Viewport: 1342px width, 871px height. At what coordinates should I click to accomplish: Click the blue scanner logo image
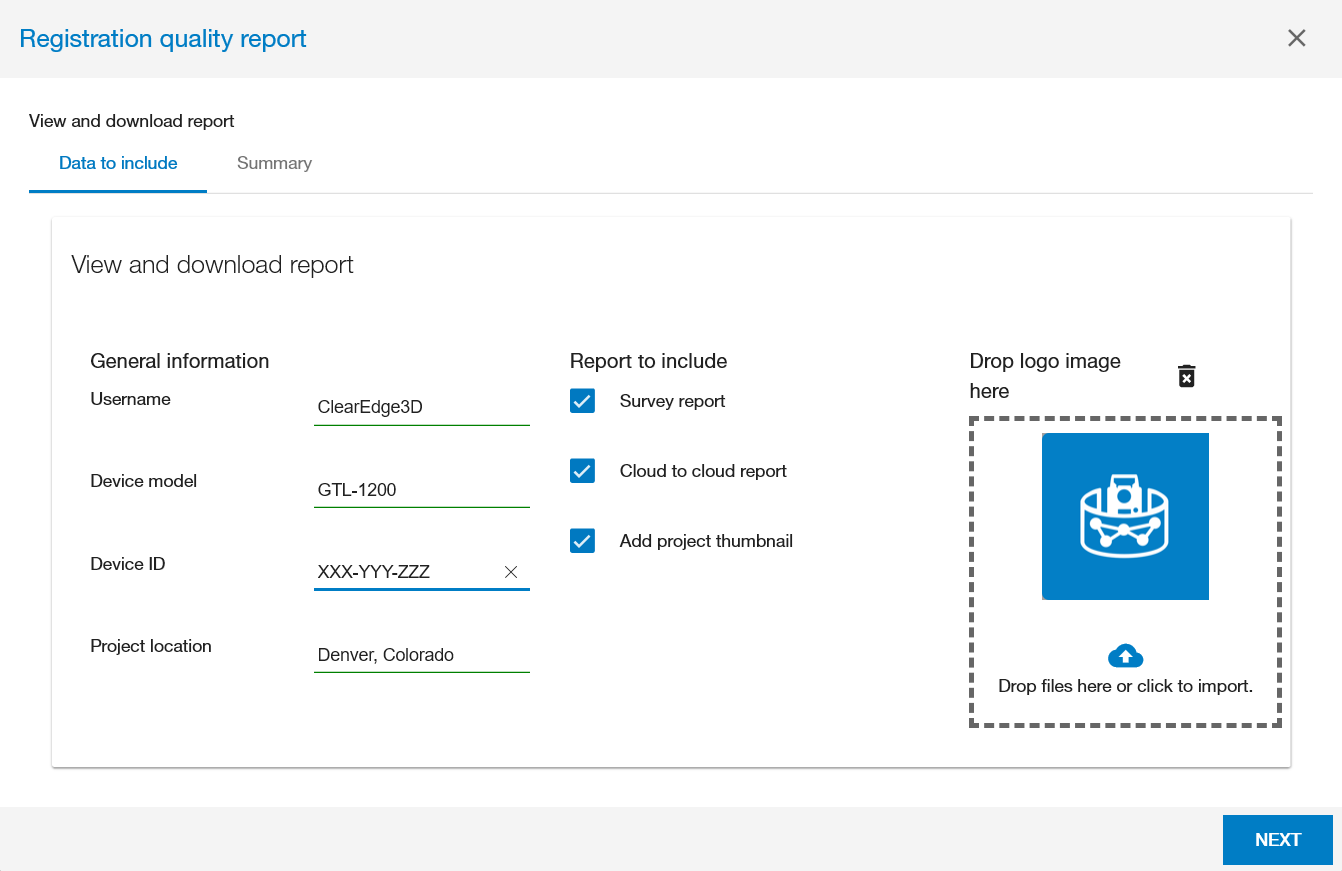(x=1125, y=516)
